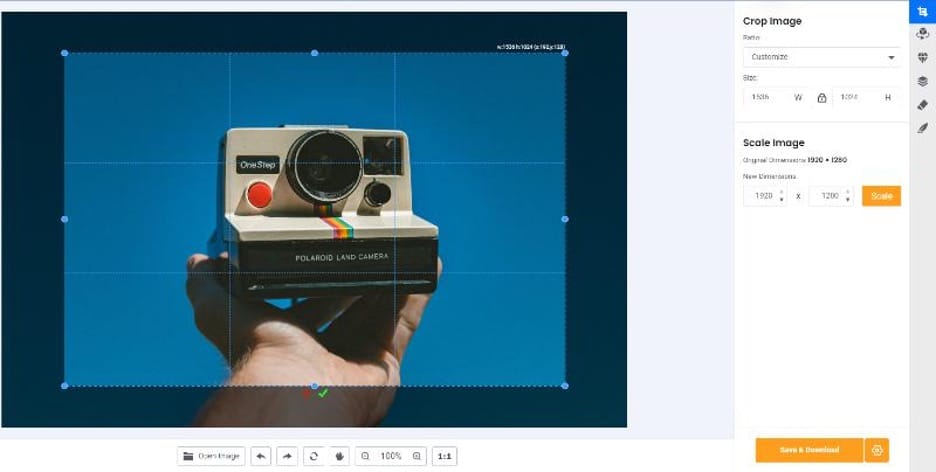Click the left-middle crop handle

[64, 219]
